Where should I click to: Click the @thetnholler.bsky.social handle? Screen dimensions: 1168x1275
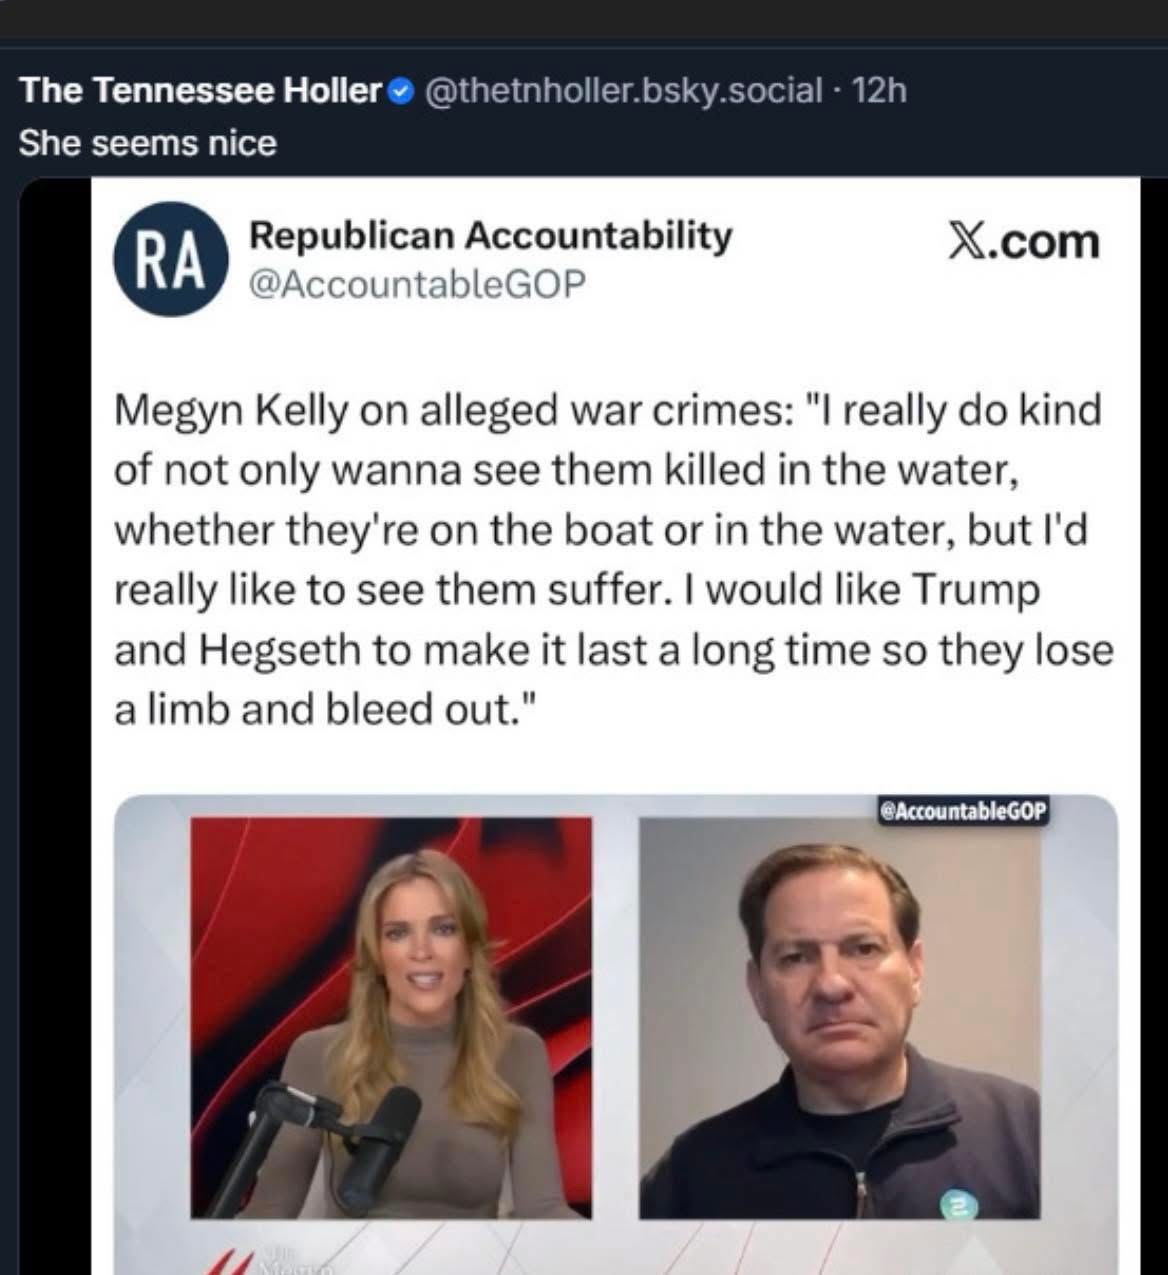620,91
